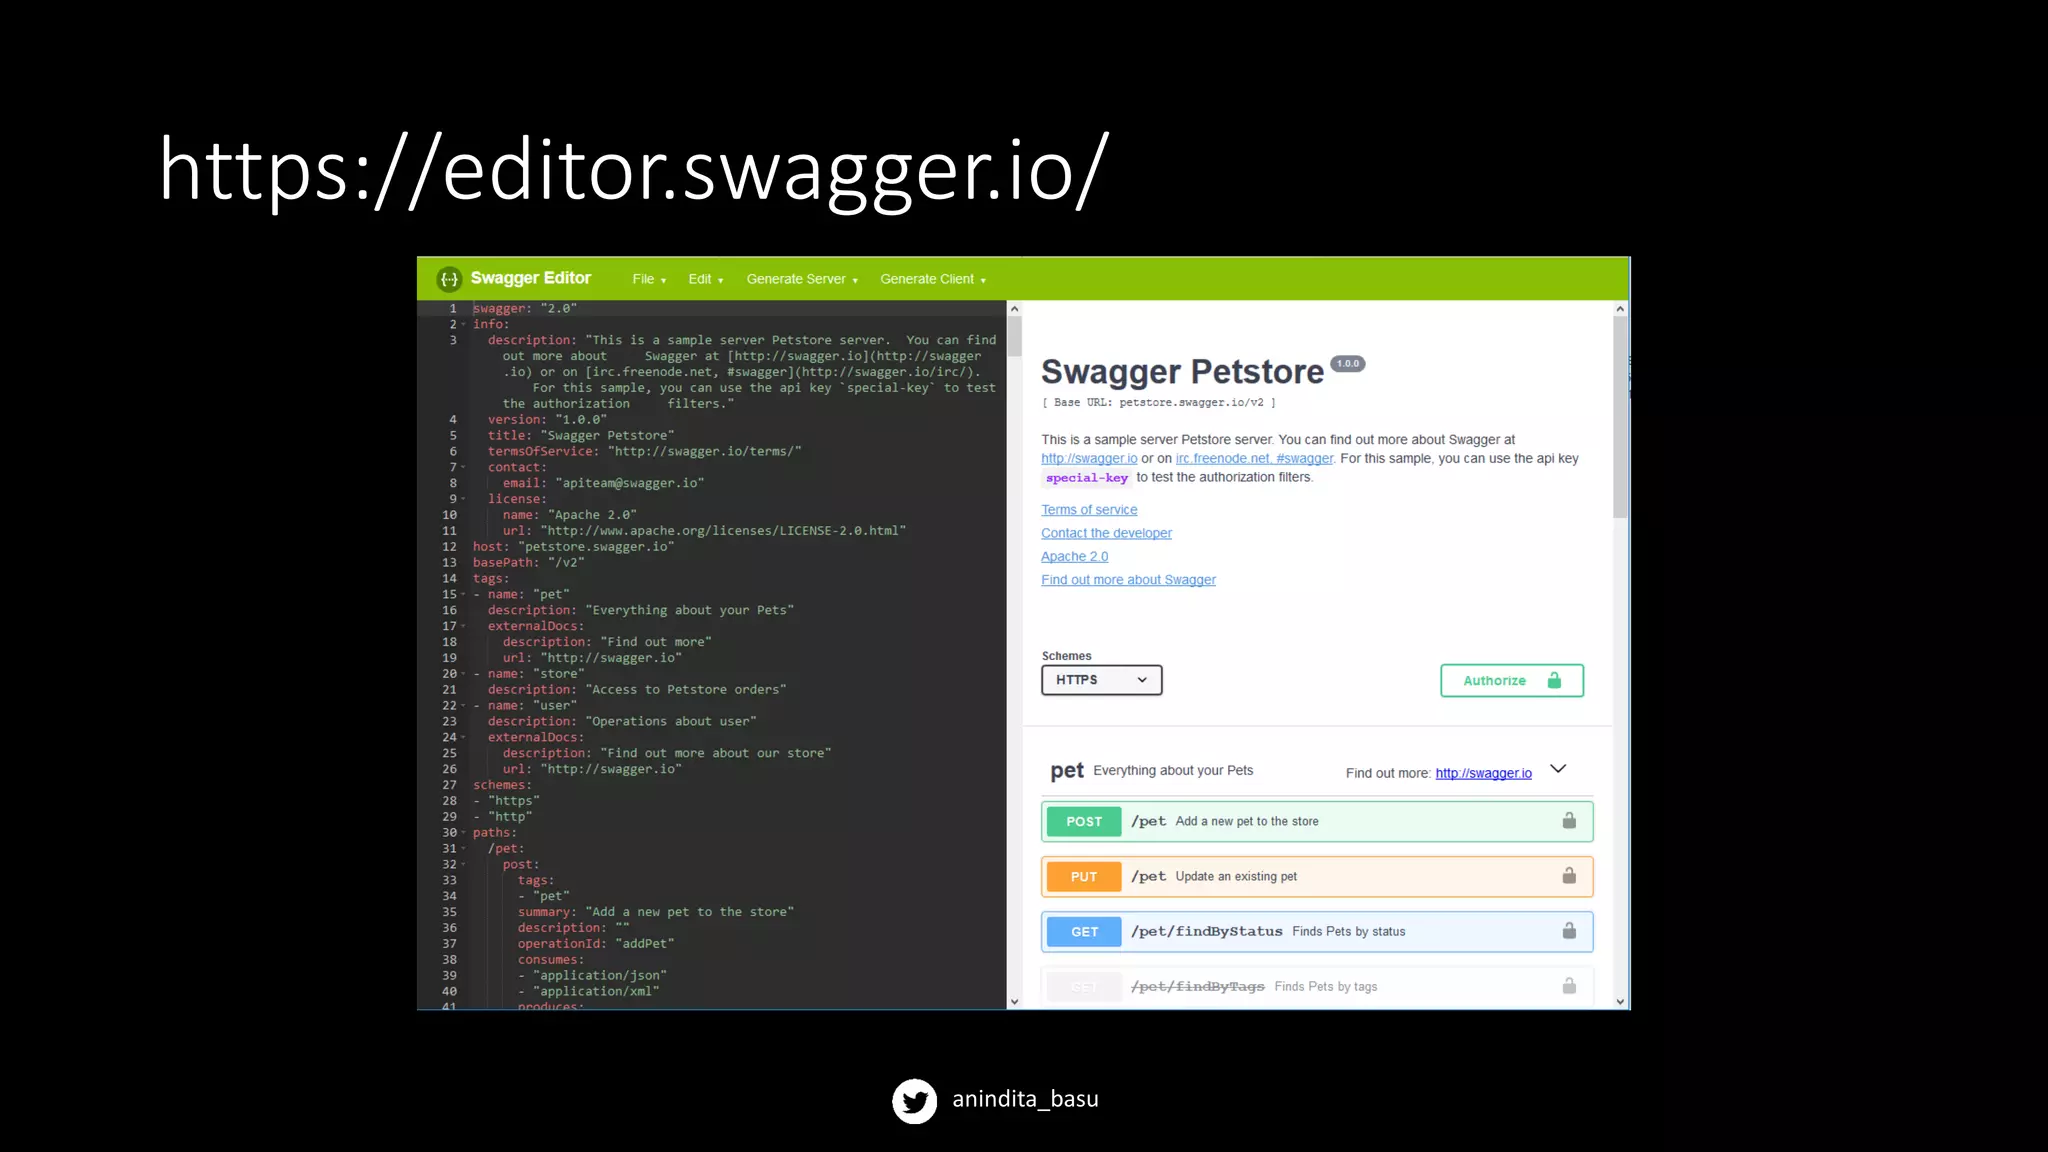
Task: Click the special-key code text
Action: point(1087,478)
